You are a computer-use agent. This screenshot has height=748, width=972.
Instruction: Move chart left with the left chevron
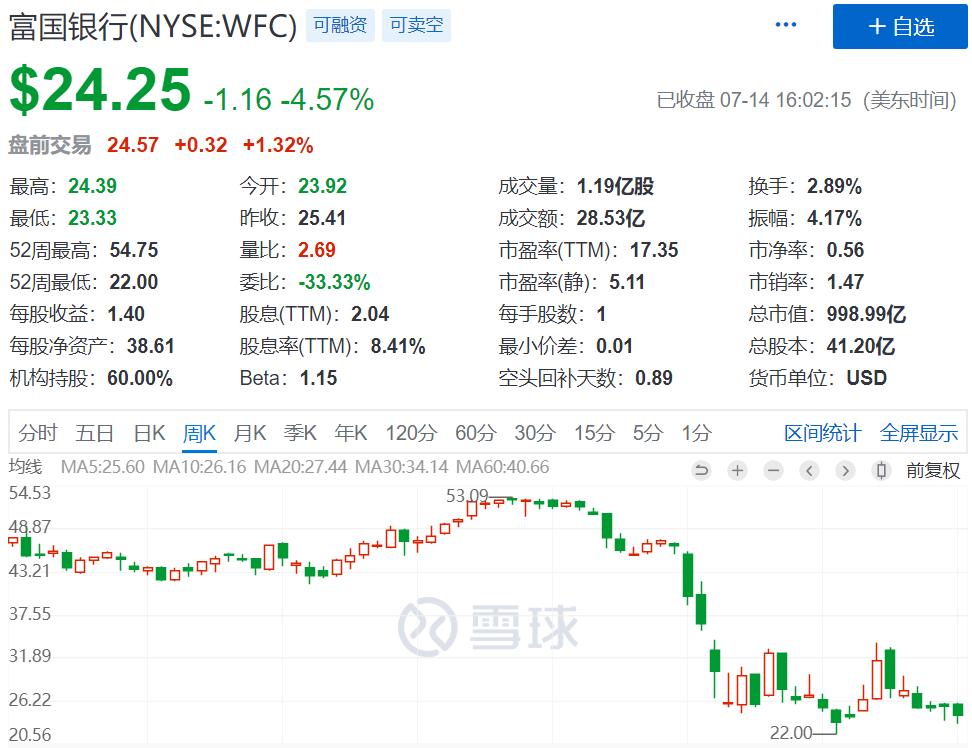[809, 471]
